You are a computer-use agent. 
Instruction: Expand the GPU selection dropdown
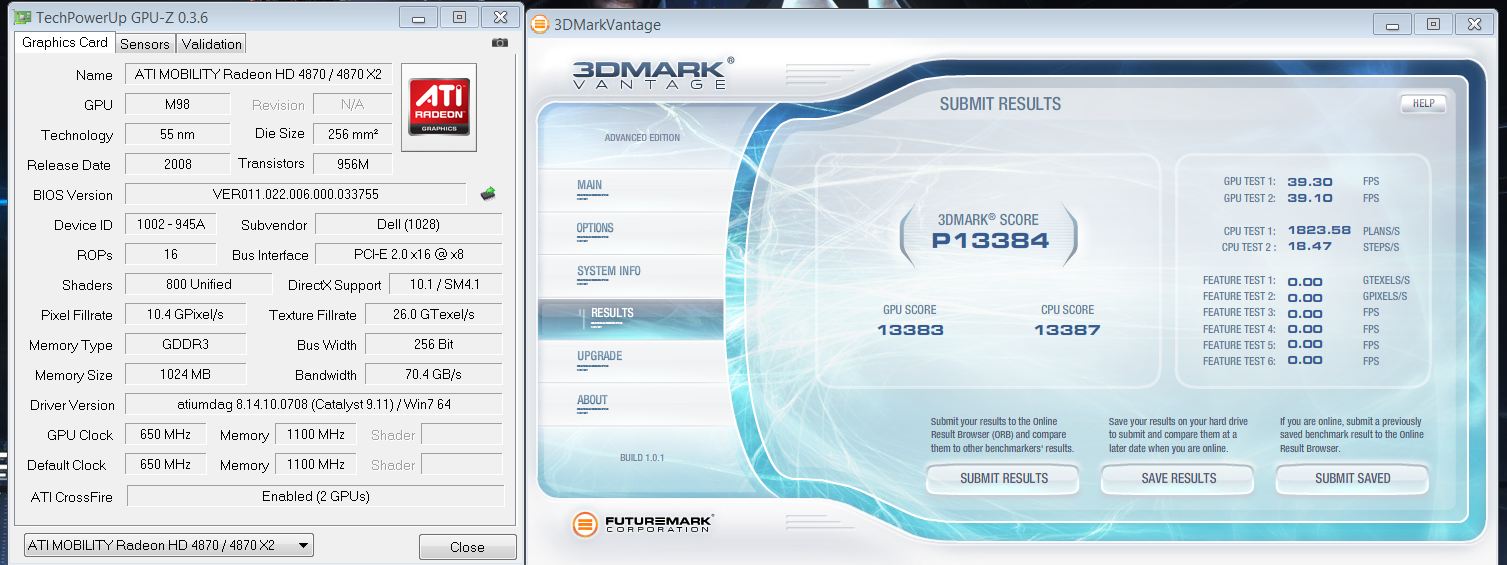[168, 545]
